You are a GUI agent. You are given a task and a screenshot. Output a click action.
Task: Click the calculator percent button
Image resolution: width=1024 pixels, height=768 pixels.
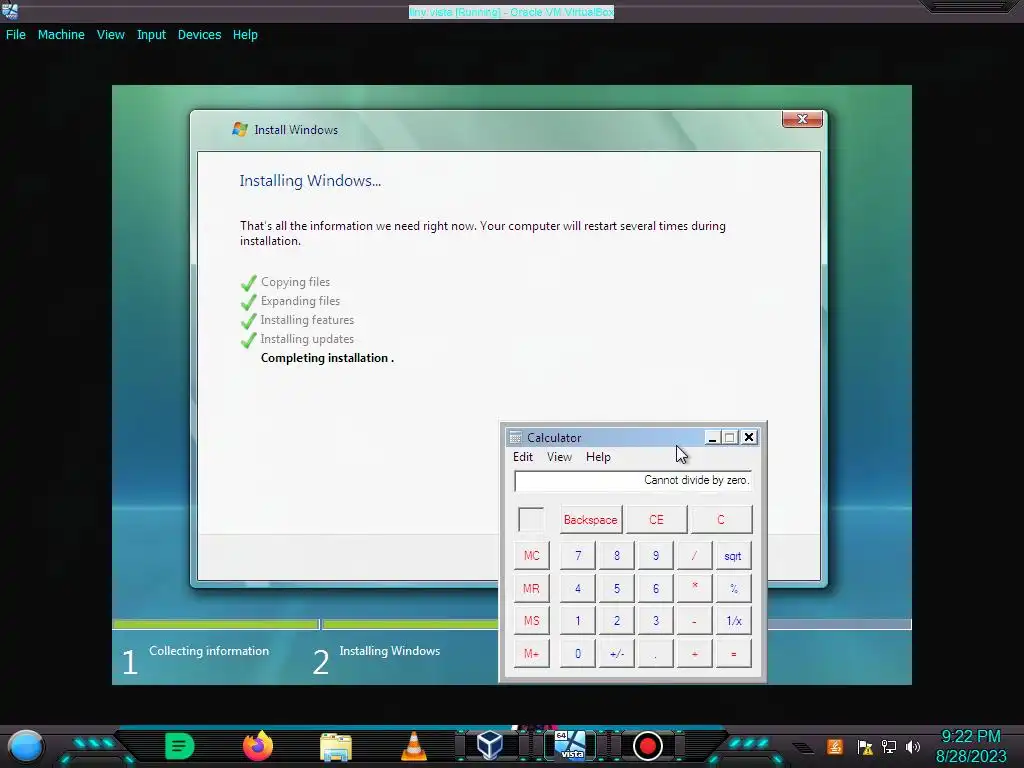(733, 588)
